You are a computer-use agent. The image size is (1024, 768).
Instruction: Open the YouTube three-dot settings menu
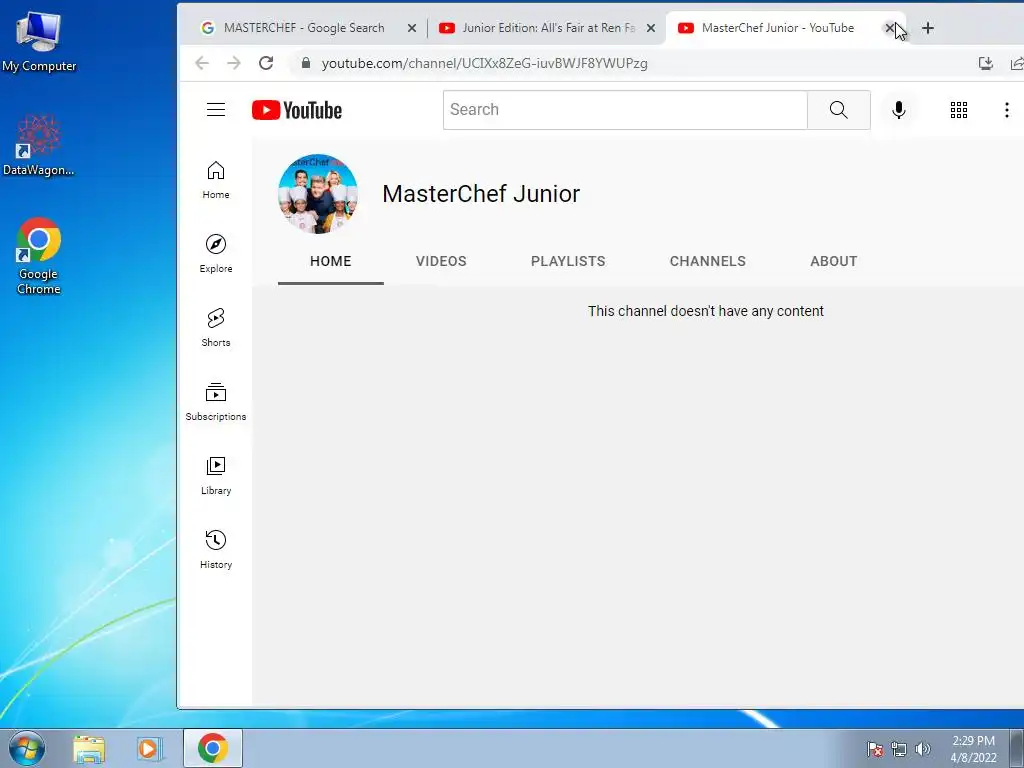click(x=1006, y=110)
